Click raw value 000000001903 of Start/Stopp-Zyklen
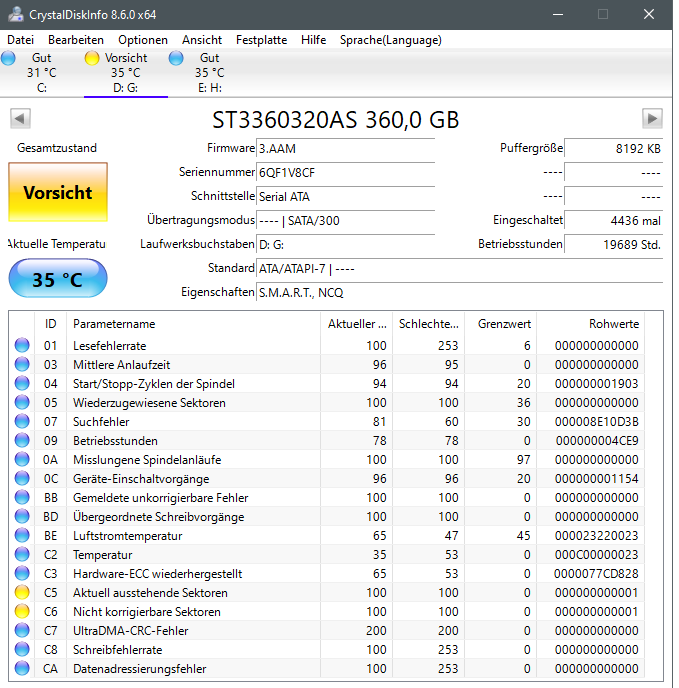Screen dimensions: 679x688 click(596, 383)
